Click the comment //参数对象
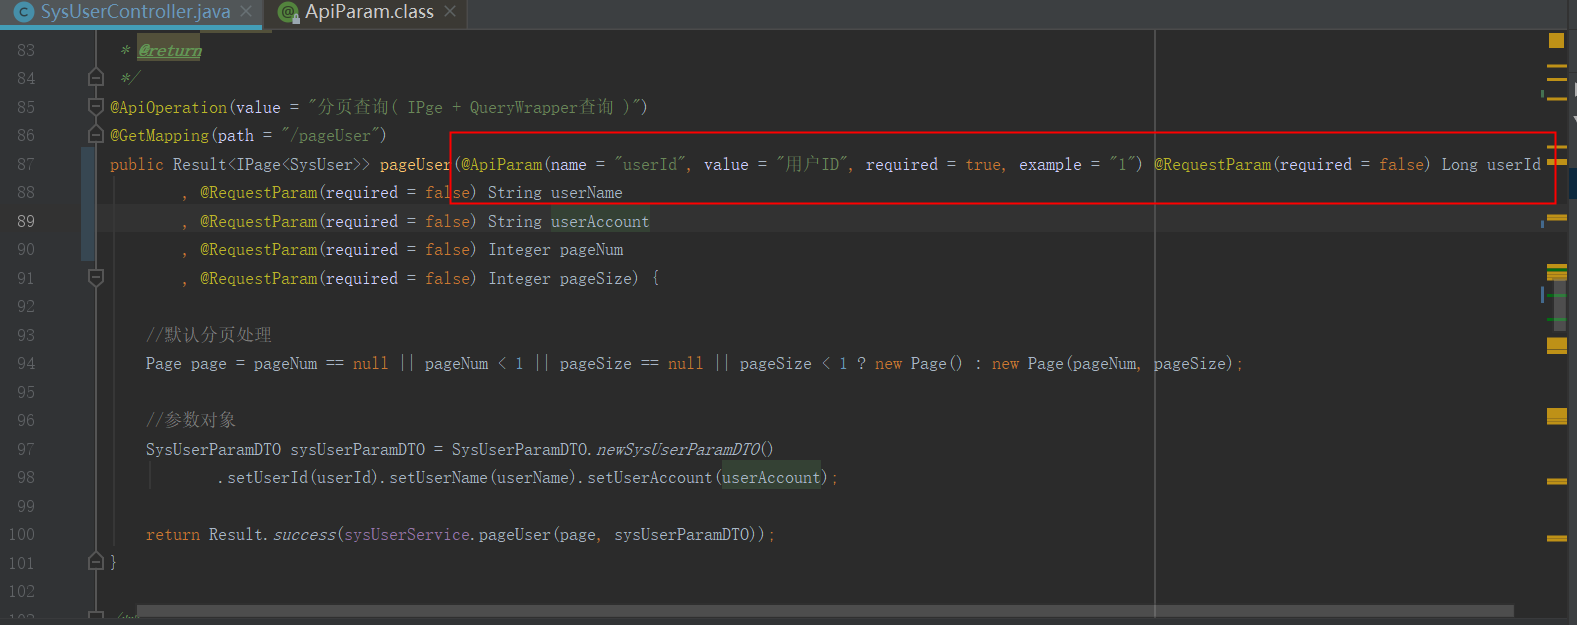Viewport: 1577px width, 625px height. pos(191,419)
